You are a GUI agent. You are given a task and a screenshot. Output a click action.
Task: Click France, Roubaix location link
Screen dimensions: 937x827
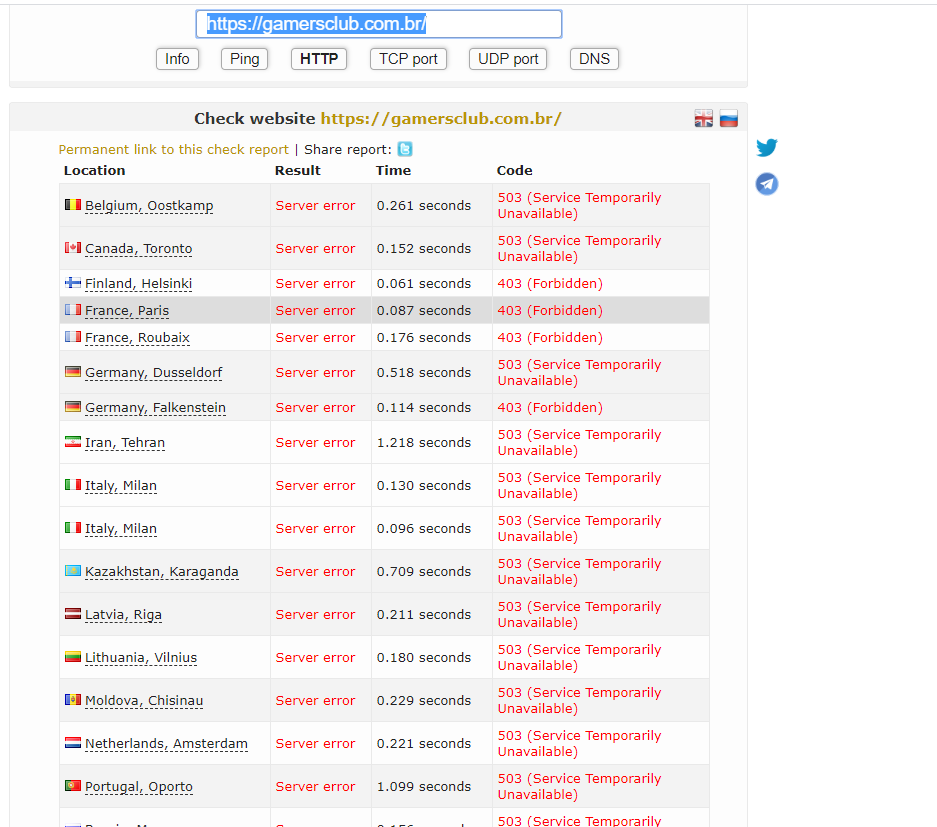click(137, 338)
